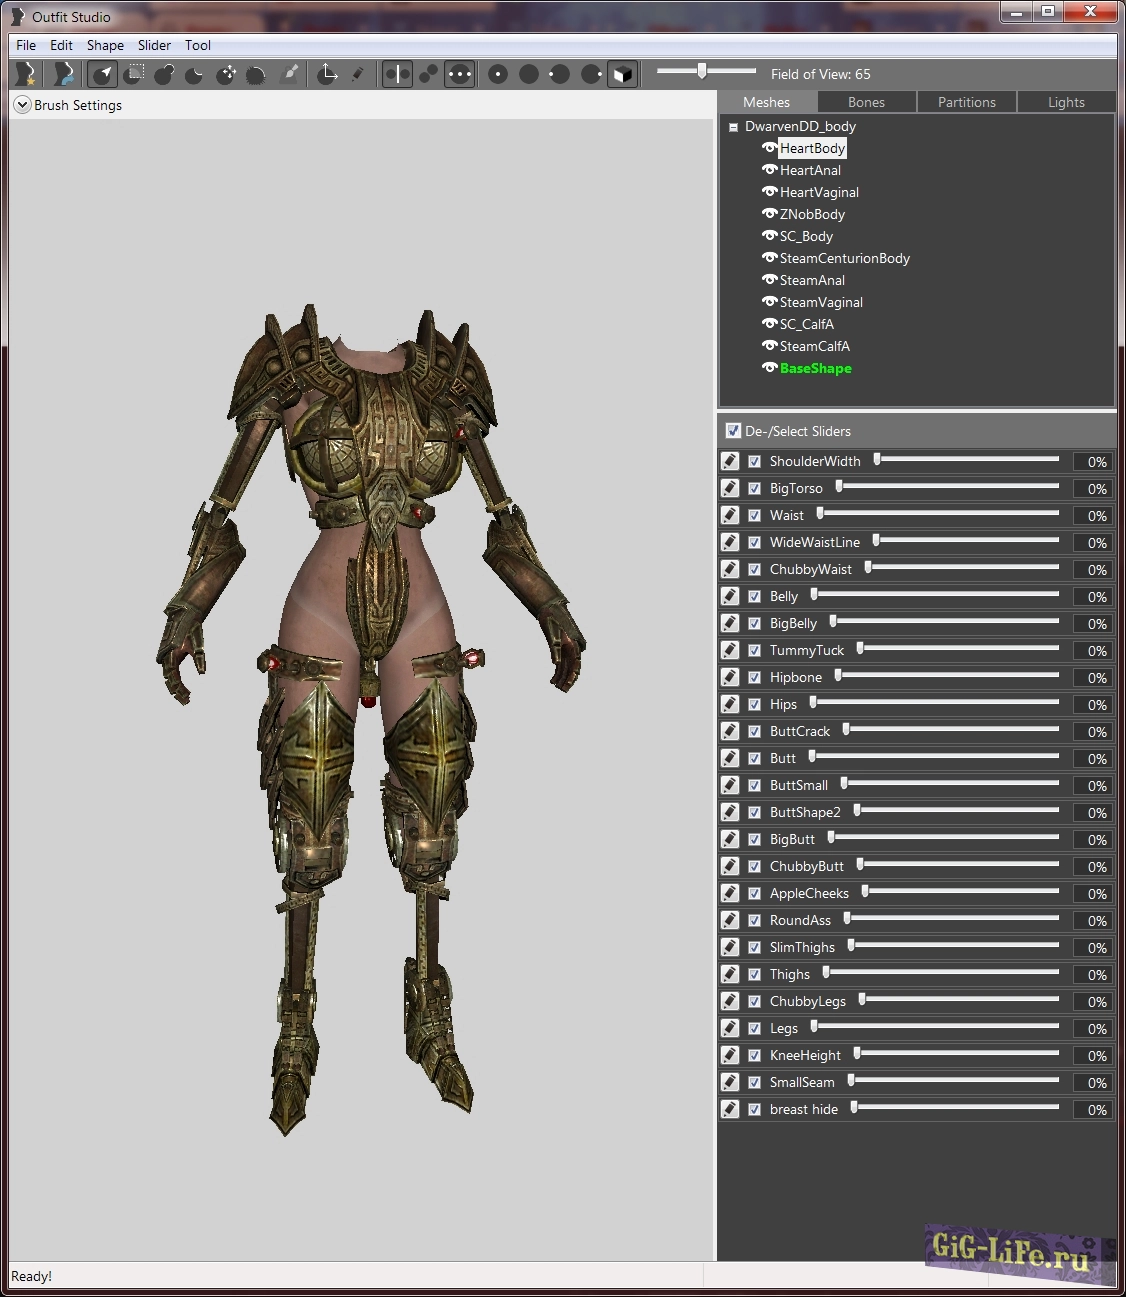Collapse the DwarvenDD_body tree node
The width and height of the screenshot is (1126, 1297).
(x=733, y=127)
